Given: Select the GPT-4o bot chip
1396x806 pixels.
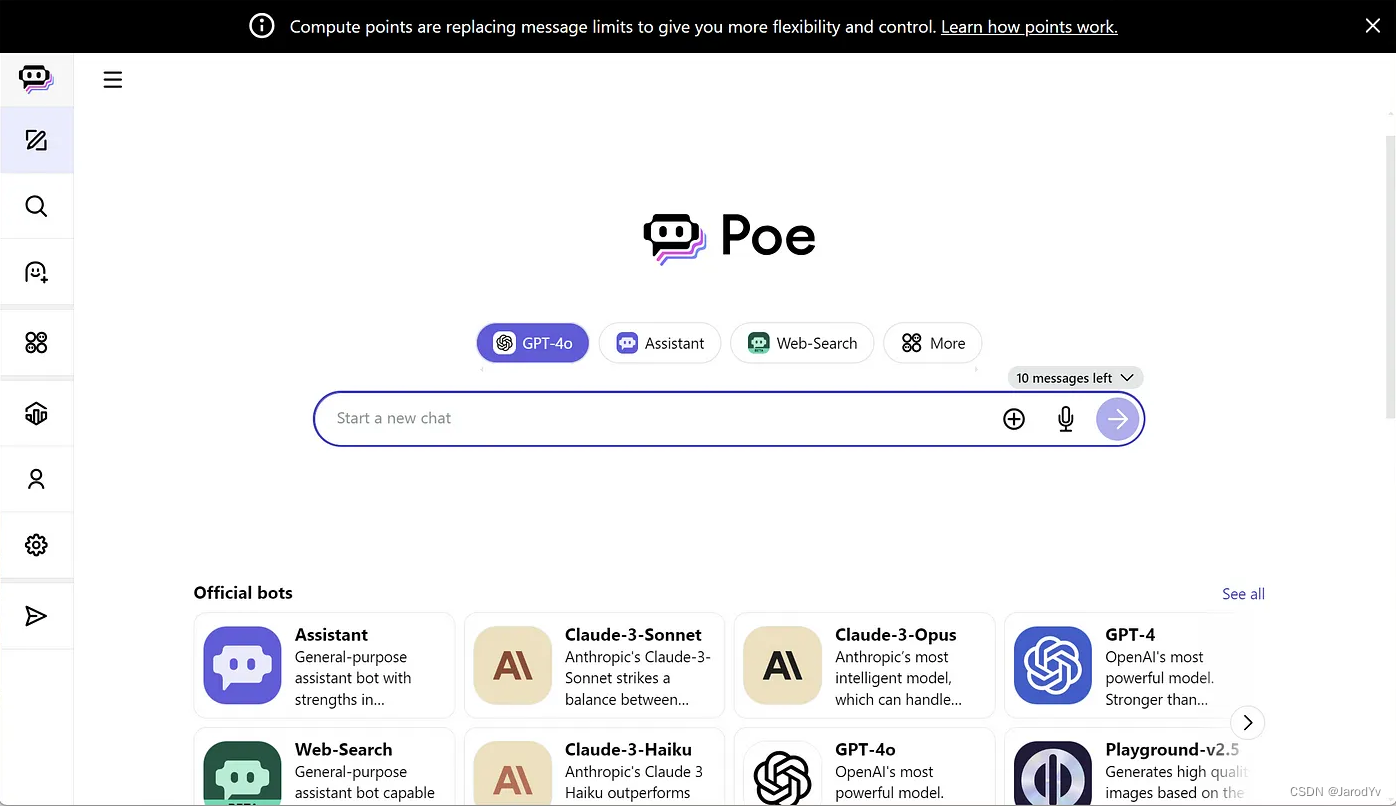Looking at the screenshot, I should point(533,343).
